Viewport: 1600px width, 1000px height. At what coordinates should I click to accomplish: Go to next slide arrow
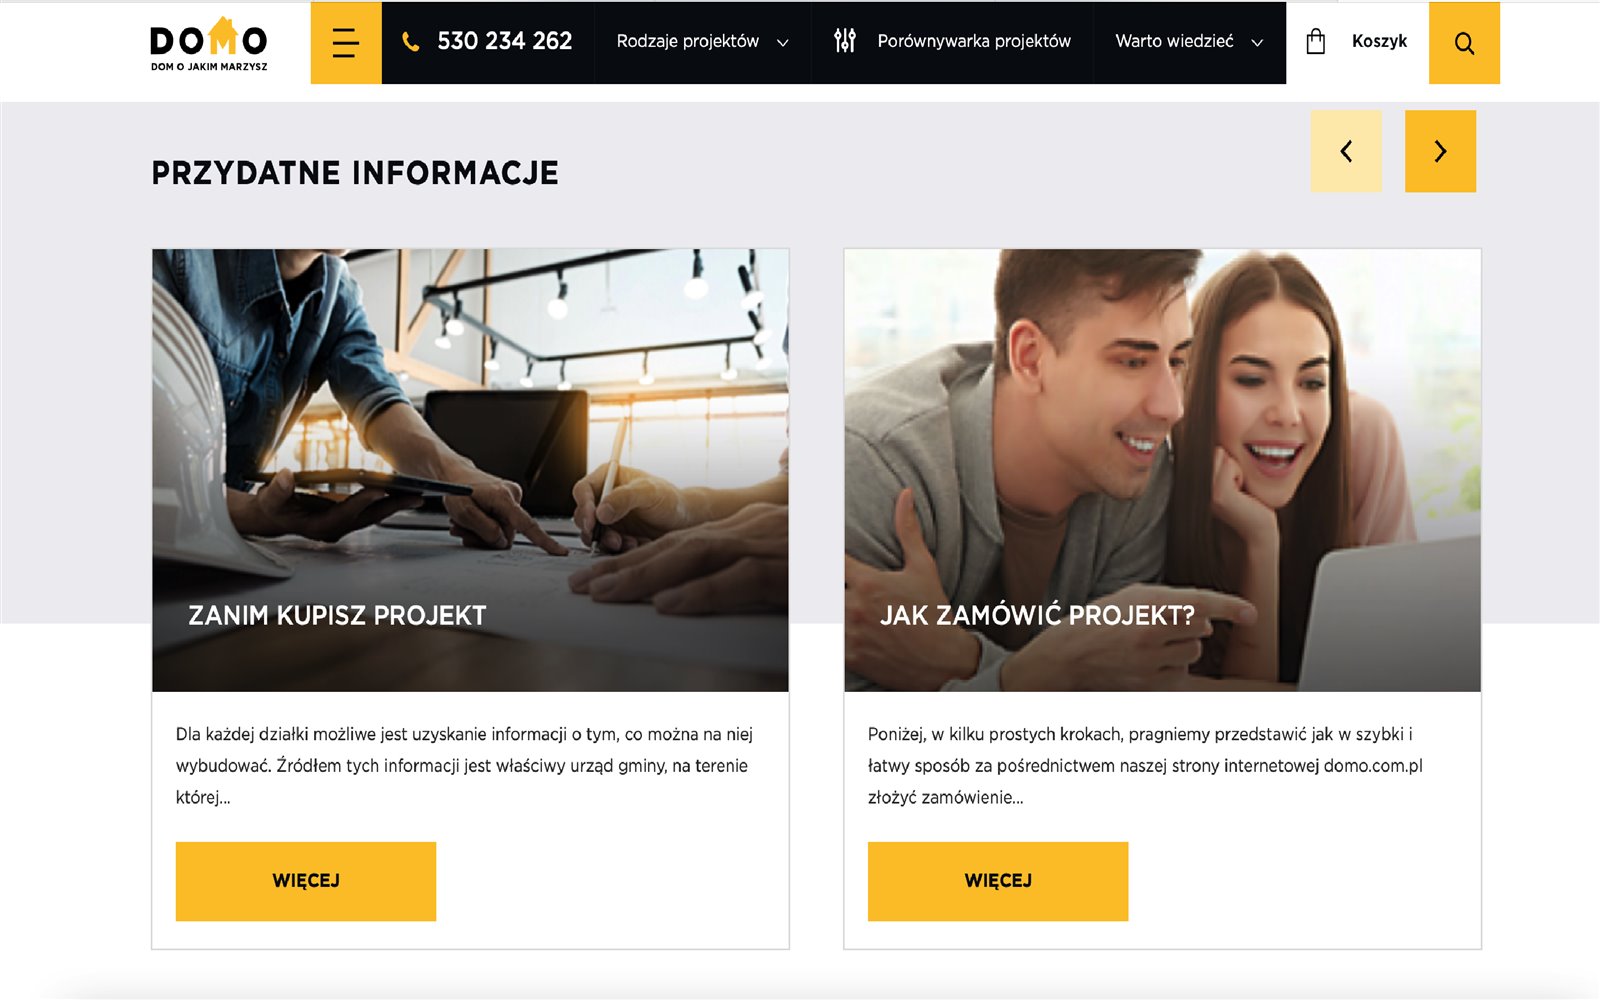[x=1440, y=151]
